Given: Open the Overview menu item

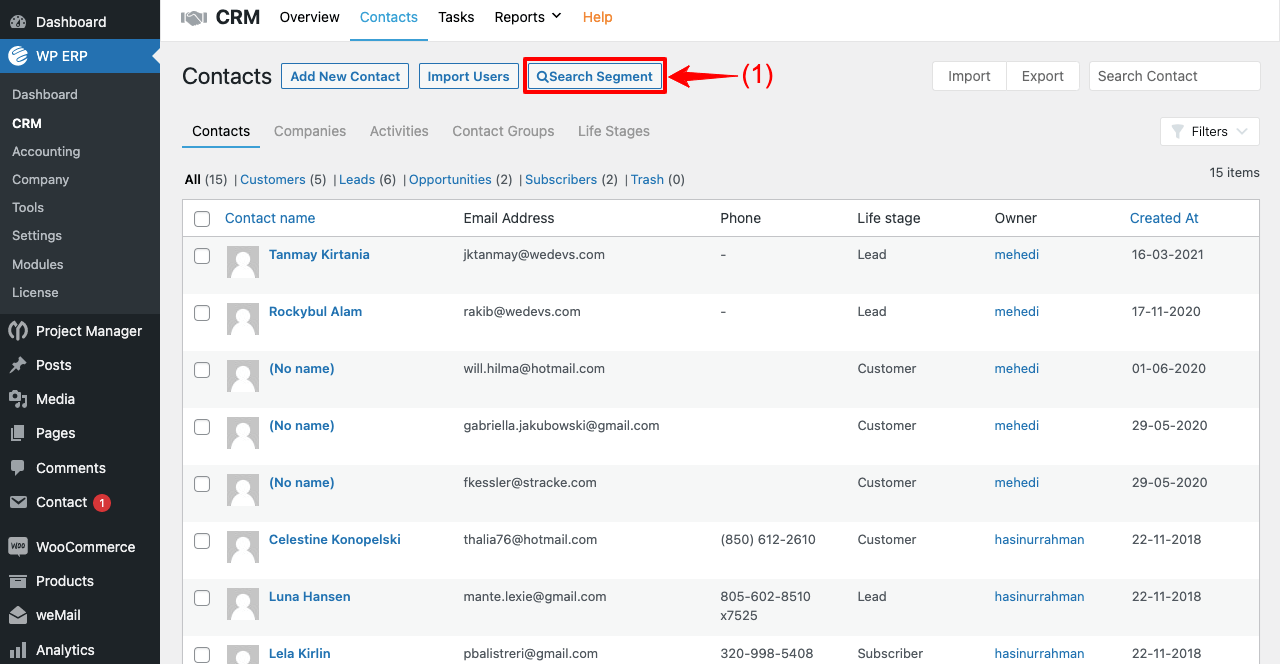Looking at the screenshot, I should (309, 17).
